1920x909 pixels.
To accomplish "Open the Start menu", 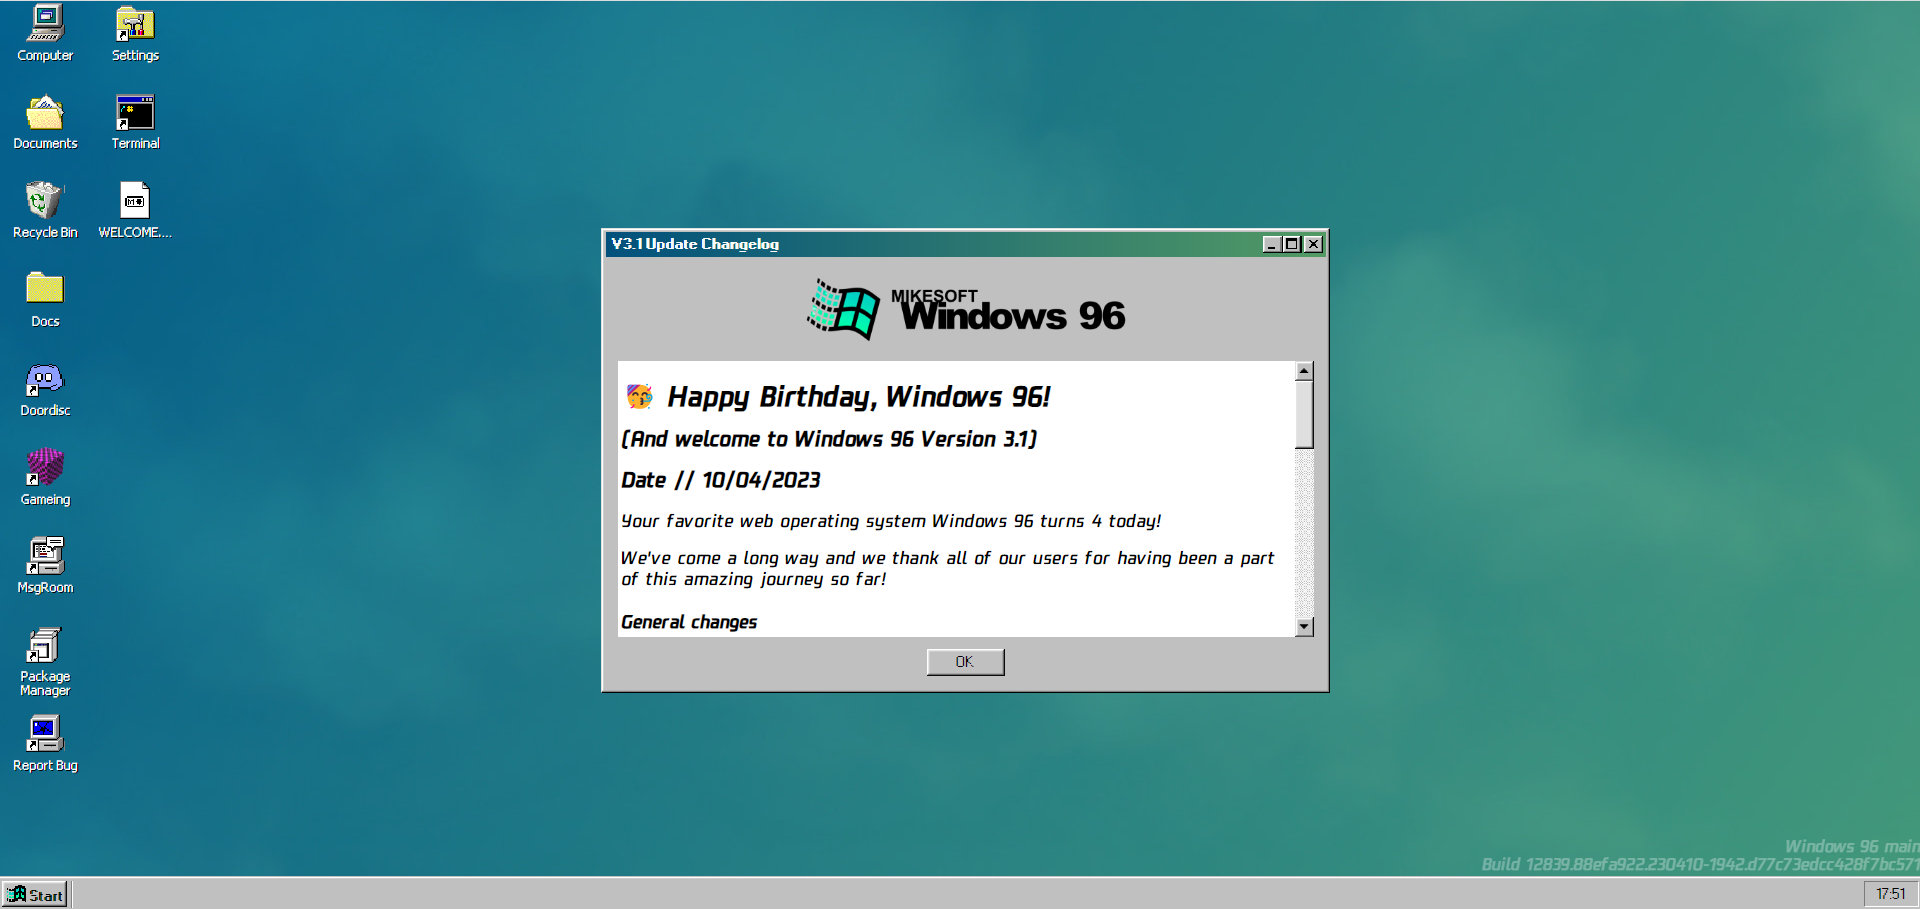I will [35, 895].
